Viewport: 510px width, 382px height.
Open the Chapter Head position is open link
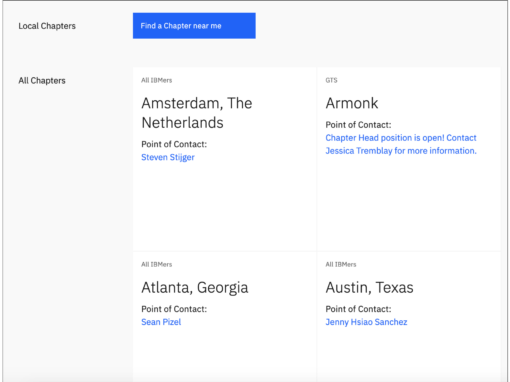click(x=401, y=144)
